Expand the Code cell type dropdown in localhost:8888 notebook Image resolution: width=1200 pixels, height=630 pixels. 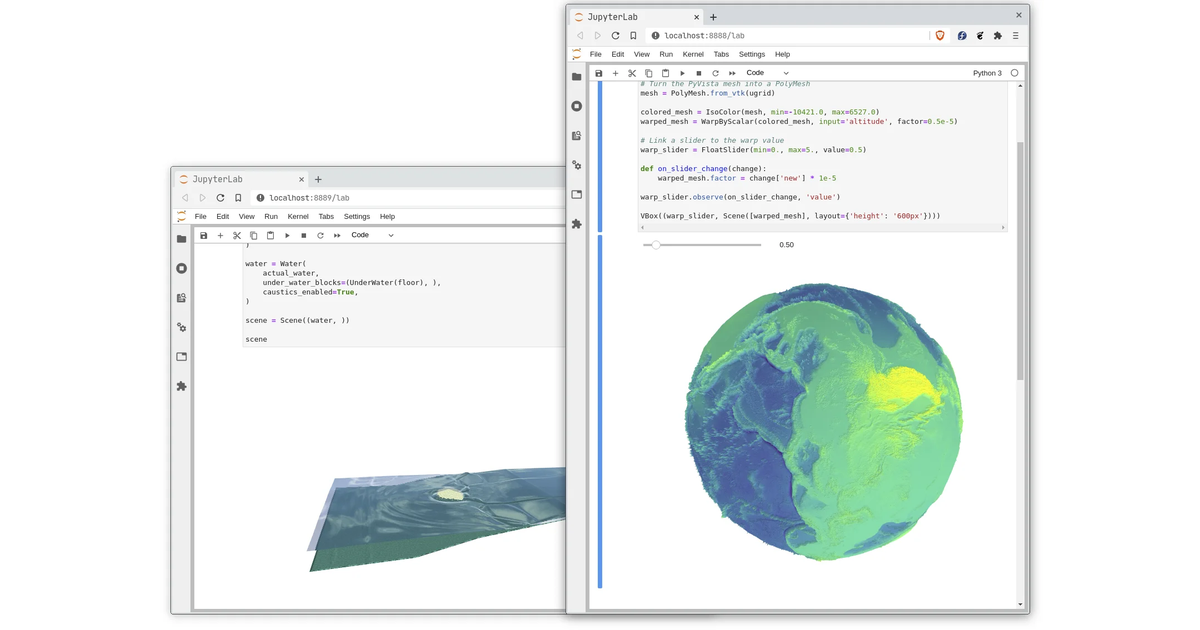pyautogui.click(x=768, y=73)
